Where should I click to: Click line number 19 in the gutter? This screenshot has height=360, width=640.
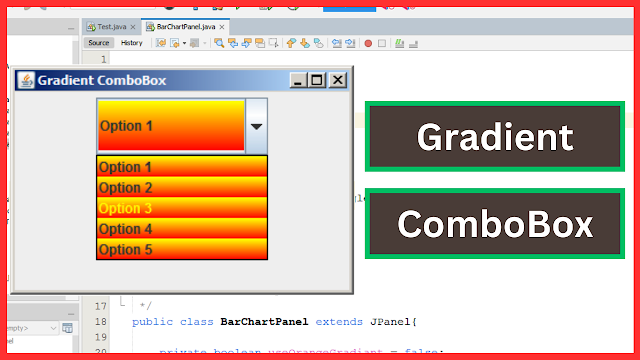101,337
